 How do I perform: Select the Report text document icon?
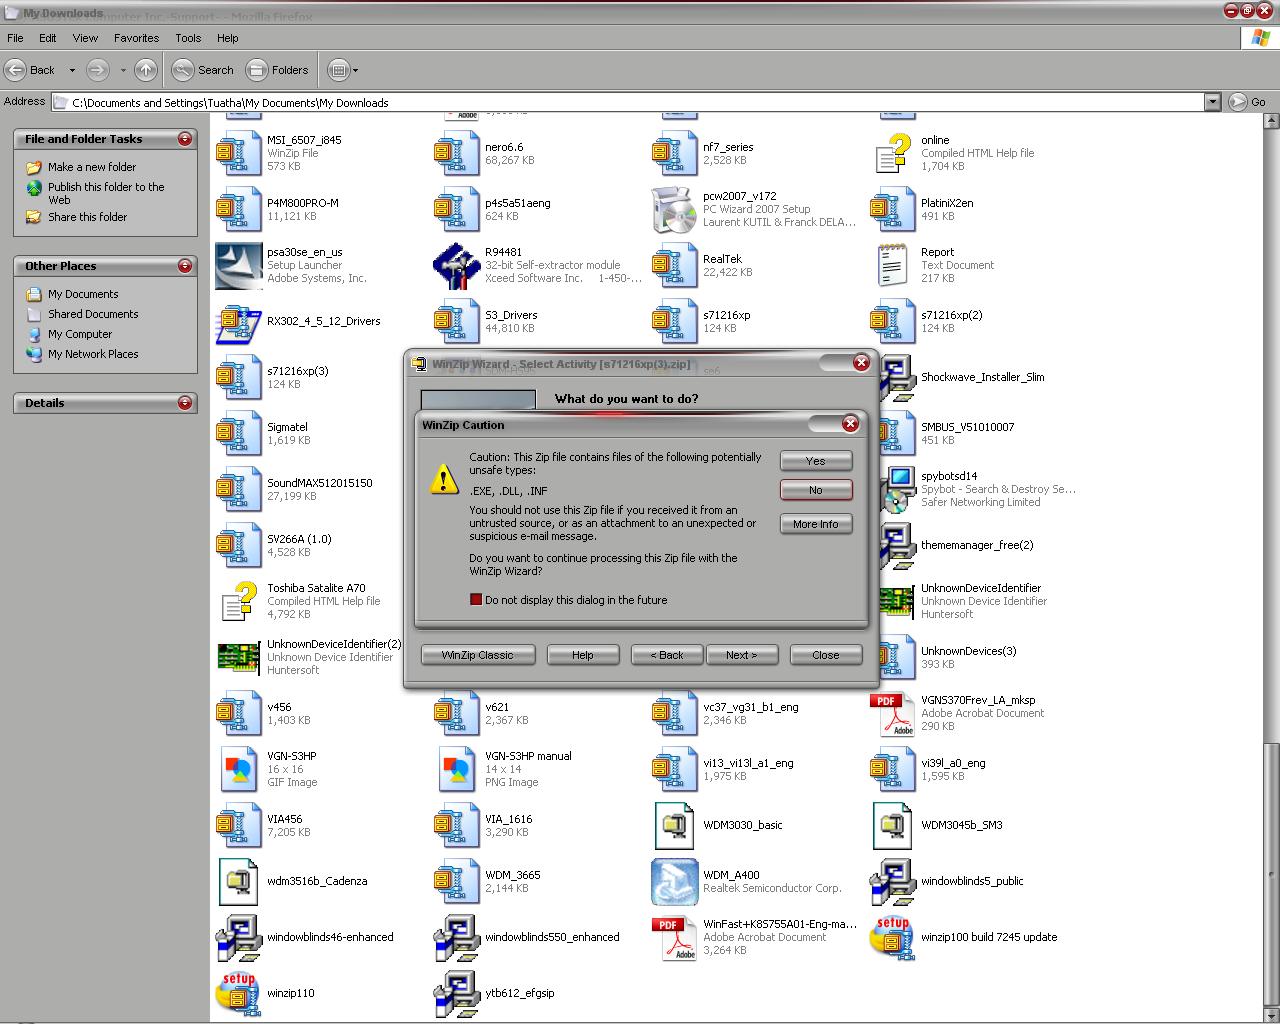click(893, 265)
